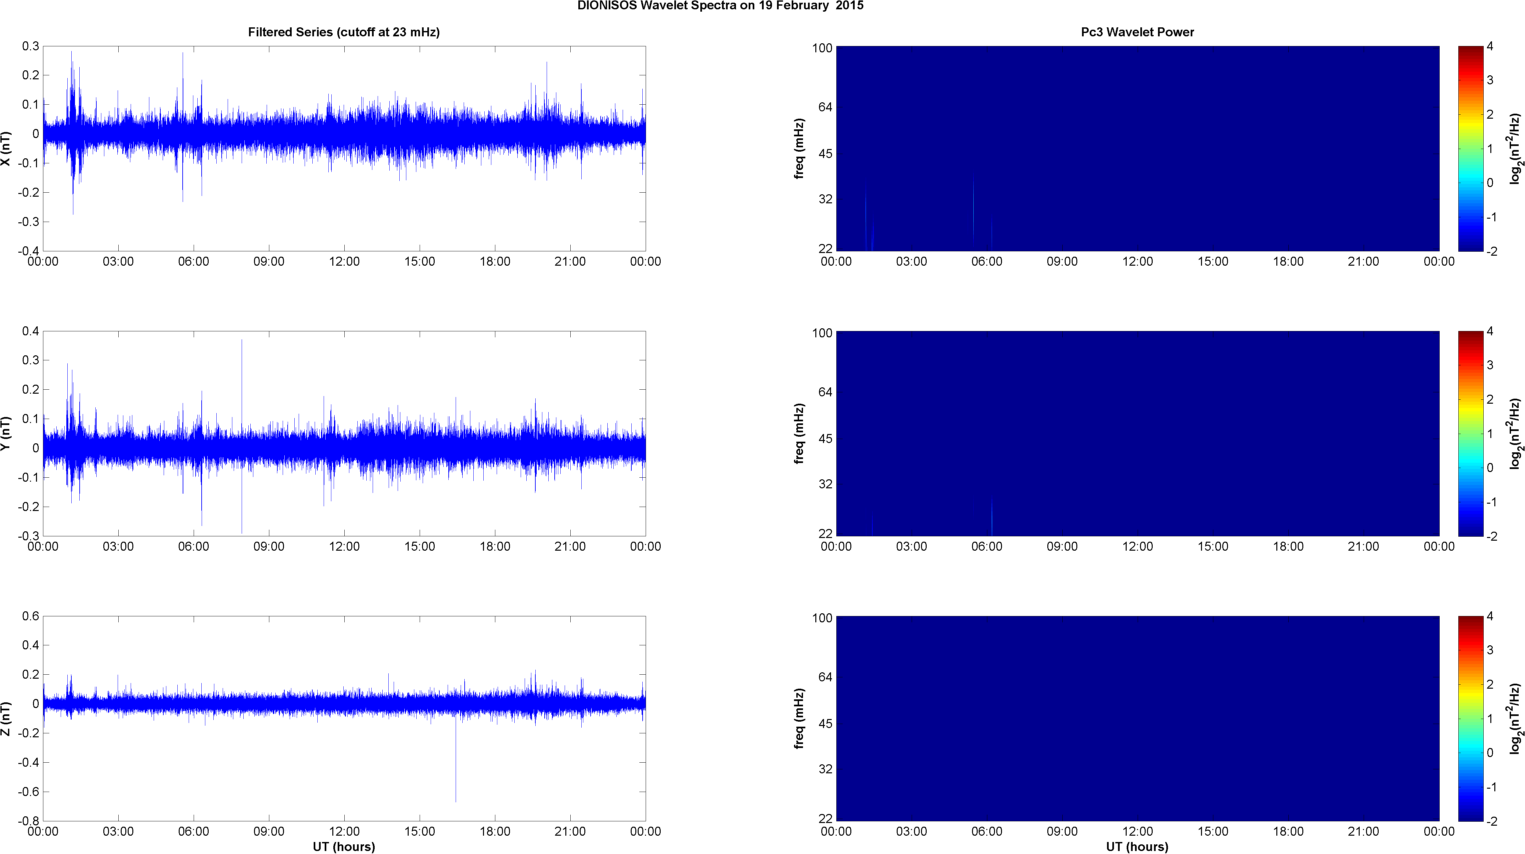1525x854 pixels.
Task: Select the "Filtered Series (cutoff at 23 mHz)" heading
Action: point(344,32)
